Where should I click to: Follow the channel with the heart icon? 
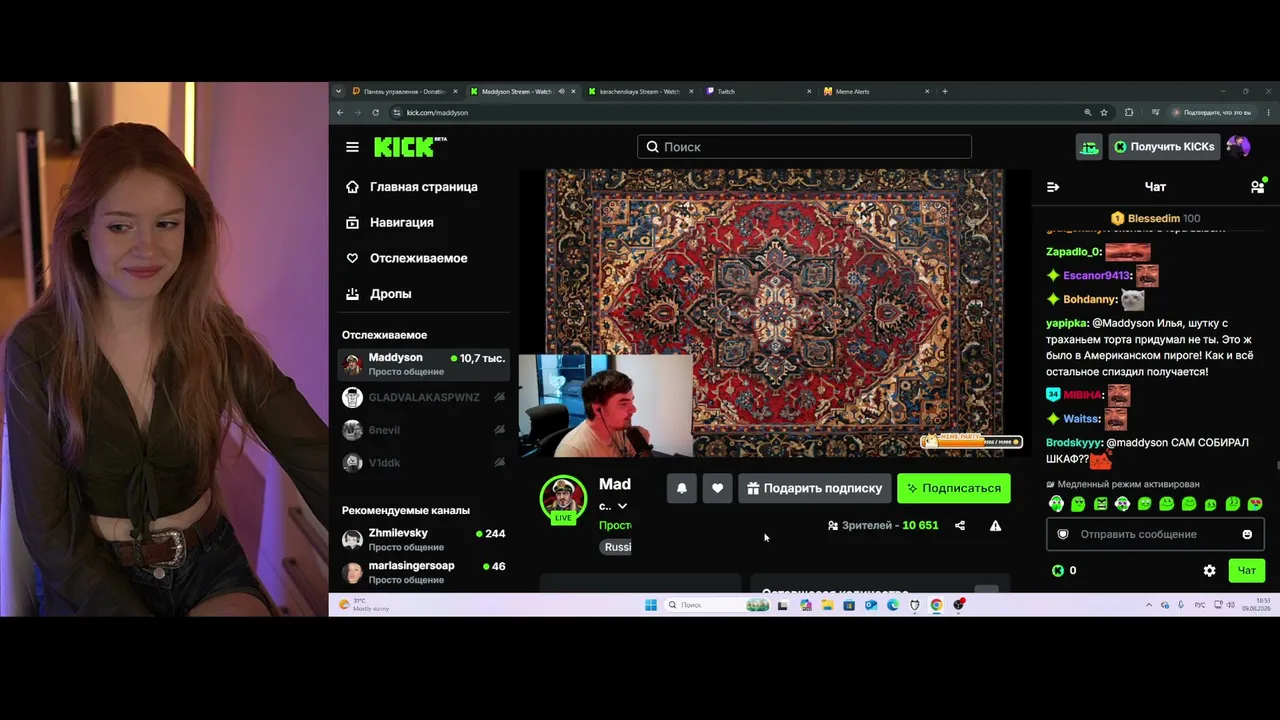coord(717,488)
